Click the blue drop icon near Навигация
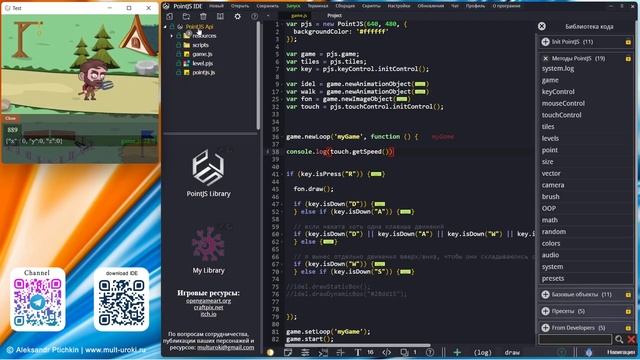 pos(589,352)
